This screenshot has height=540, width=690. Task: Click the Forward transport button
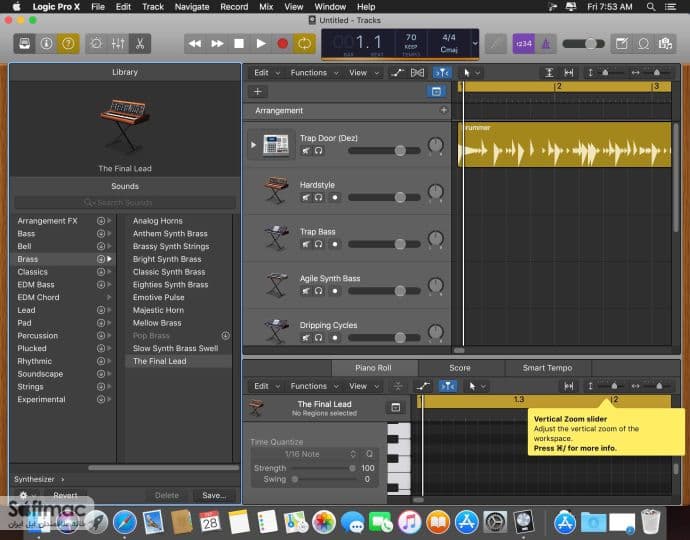217,44
